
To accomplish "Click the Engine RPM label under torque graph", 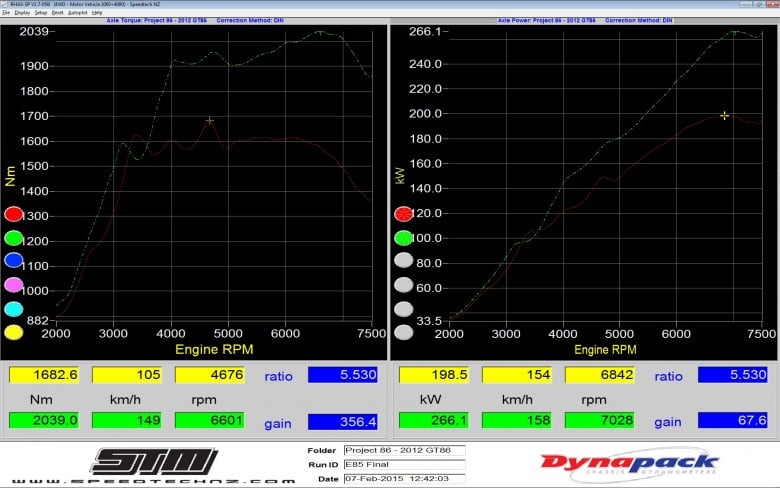I will (x=214, y=349).
